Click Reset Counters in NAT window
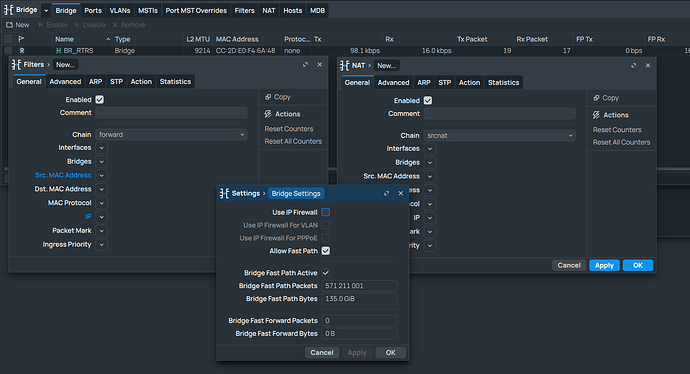The height and width of the screenshot is (374, 690). [617, 130]
